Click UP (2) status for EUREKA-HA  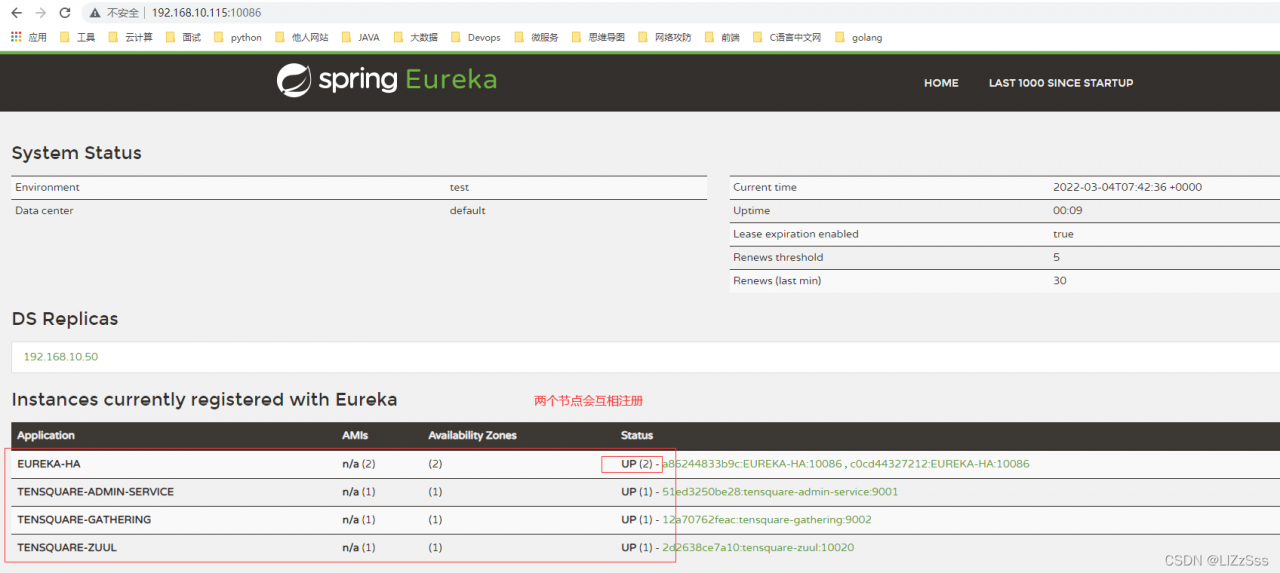[638, 464]
